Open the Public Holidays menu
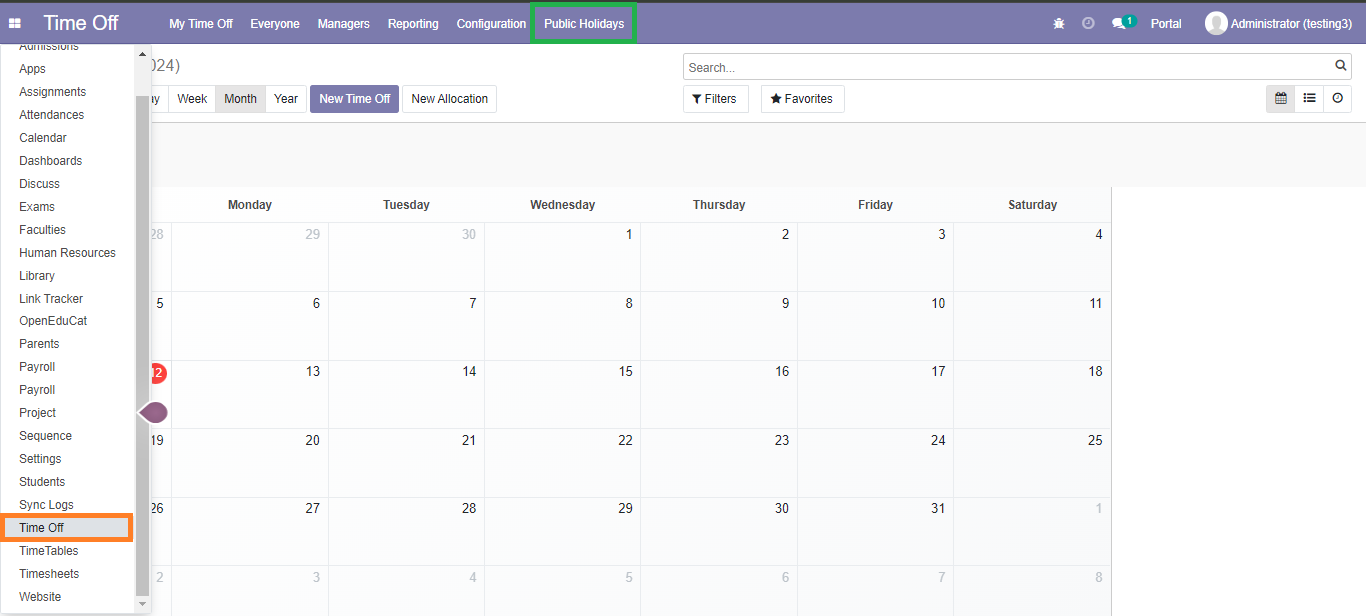This screenshot has width=1366, height=616. click(x=584, y=23)
